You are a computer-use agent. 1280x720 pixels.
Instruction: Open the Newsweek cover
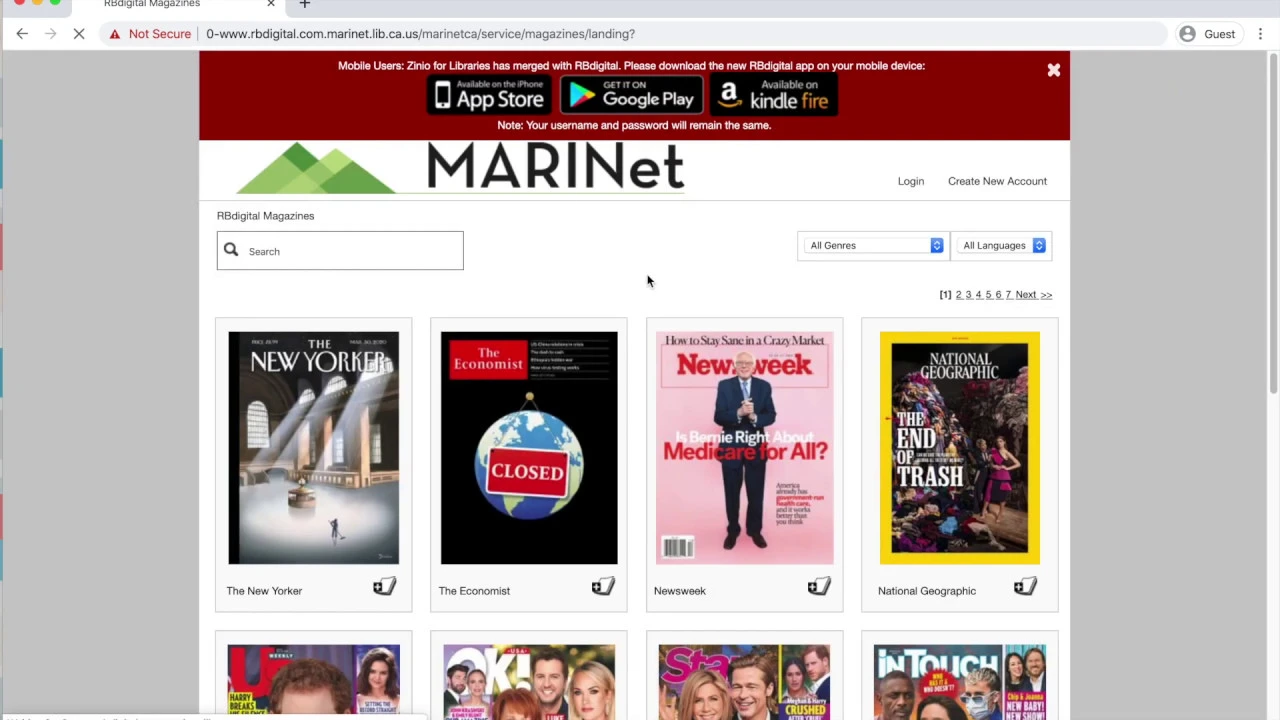pyautogui.click(x=744, y=448)
